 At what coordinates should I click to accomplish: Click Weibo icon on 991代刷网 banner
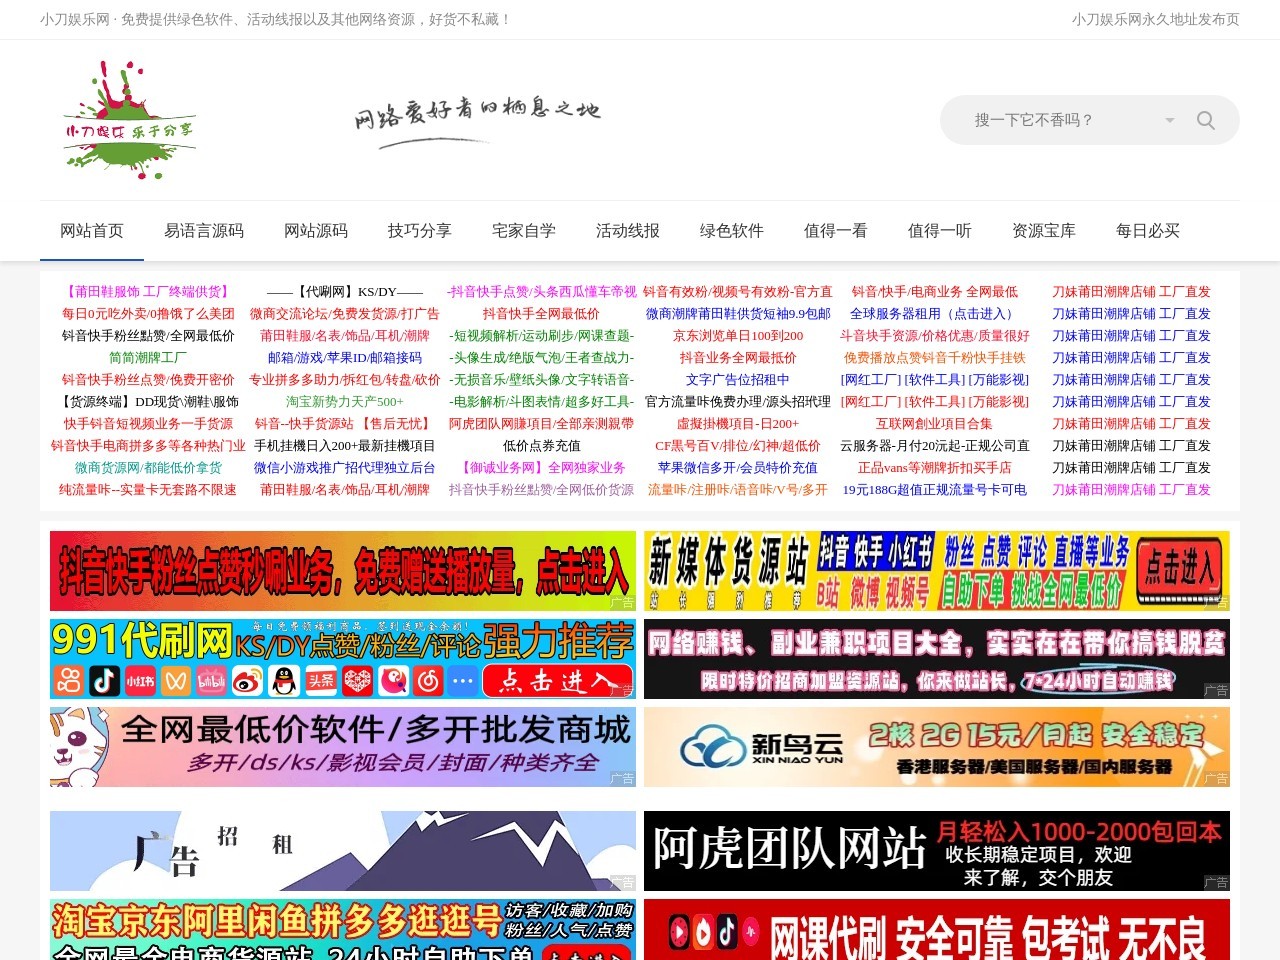tap(248, 681)
